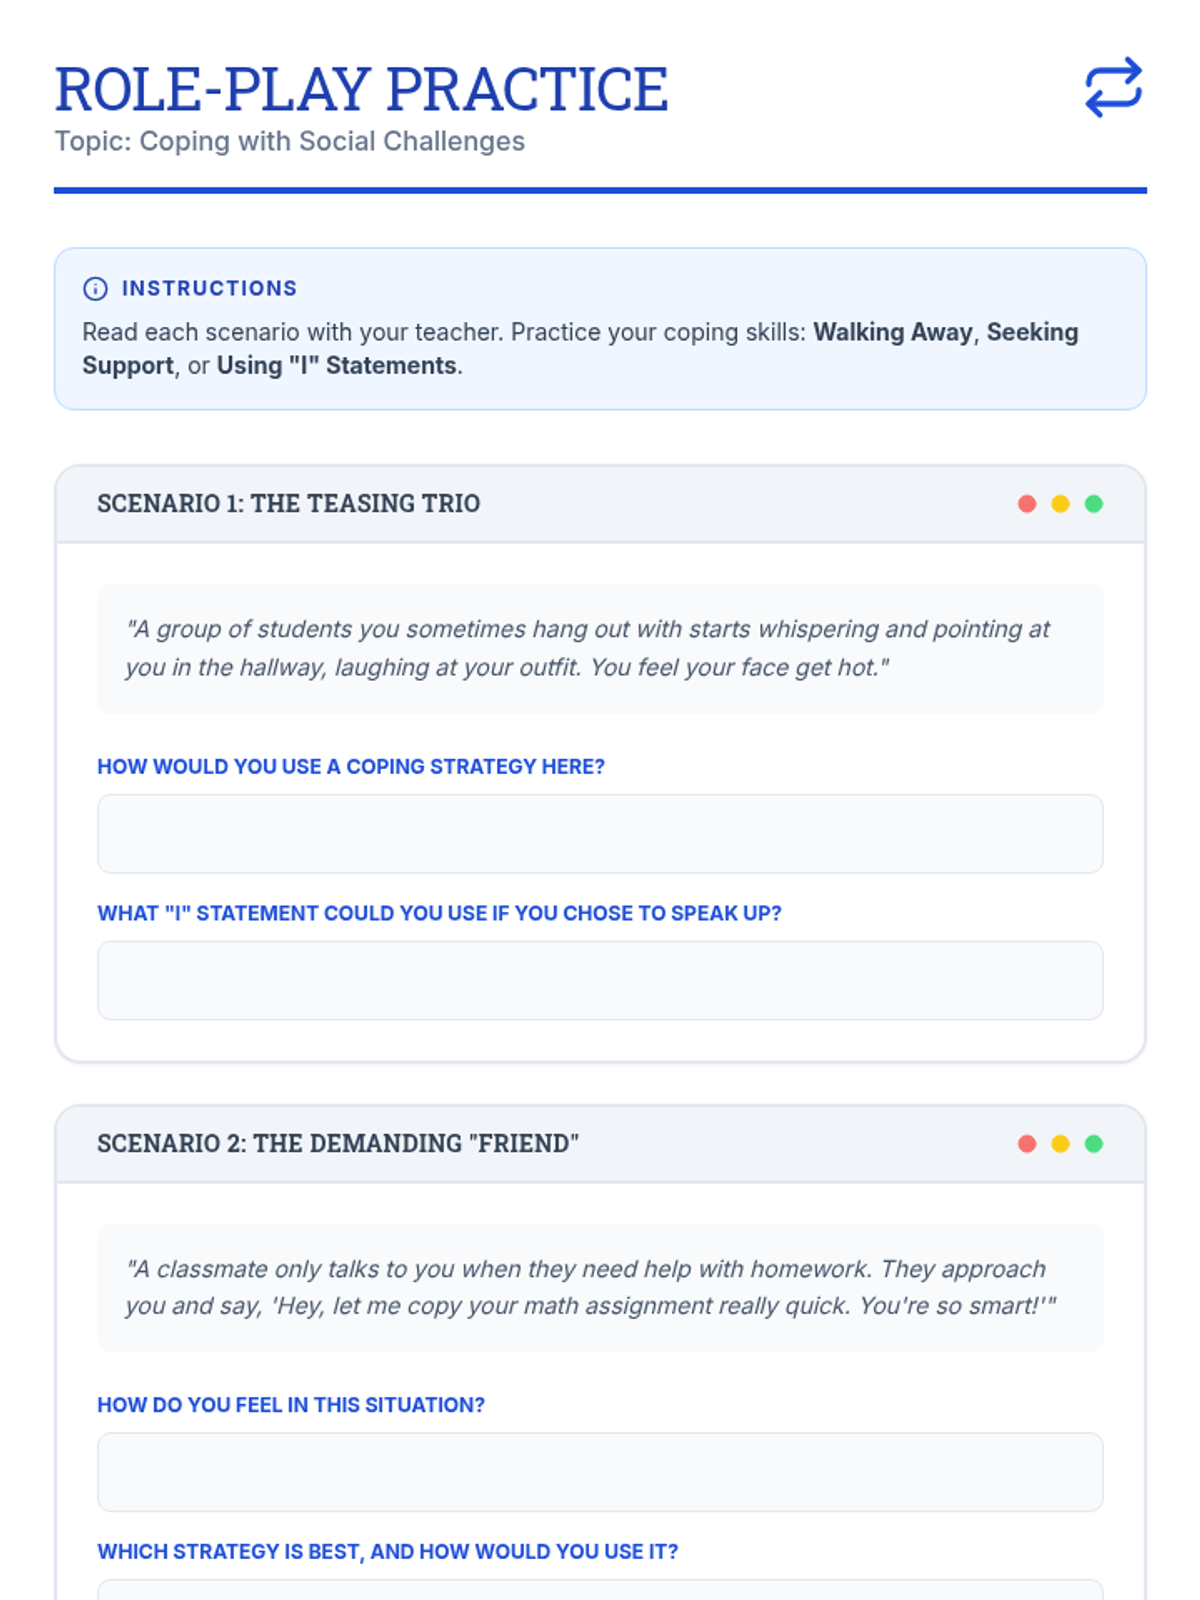The height and width of the screenshot is (1600, 1200).
Task: Click the math assignment copying scenario quote
Action: tap(590, 1288)
